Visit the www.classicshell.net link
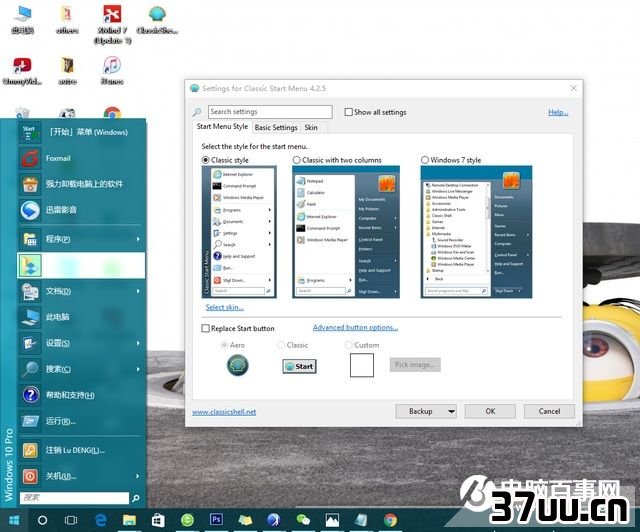 click(224, 412)
